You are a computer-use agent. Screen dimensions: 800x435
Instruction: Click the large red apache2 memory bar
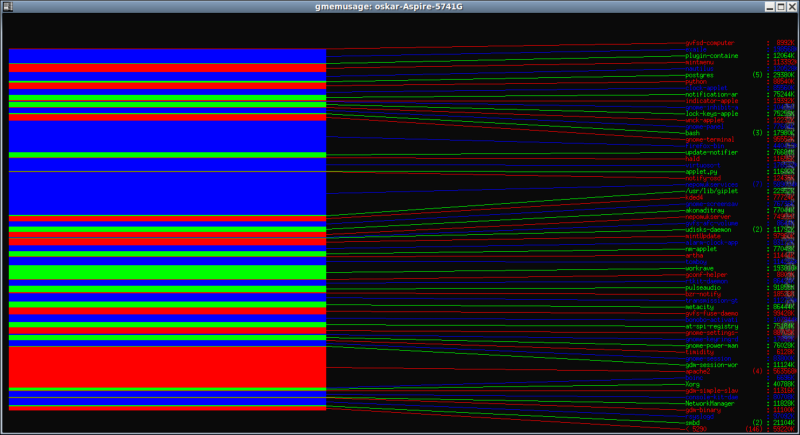pyautogui.click(x=167, y=367)
